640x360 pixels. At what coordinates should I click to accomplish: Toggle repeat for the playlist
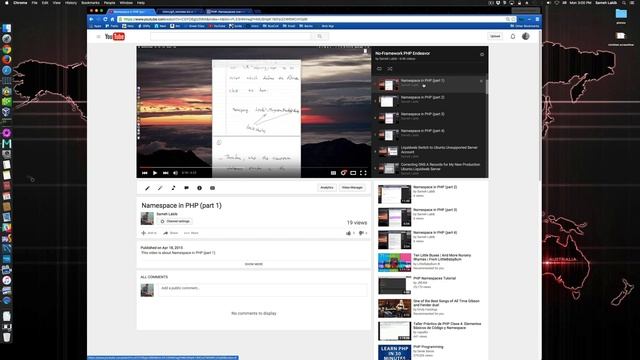pyautogui.click(x=379, y=69)
